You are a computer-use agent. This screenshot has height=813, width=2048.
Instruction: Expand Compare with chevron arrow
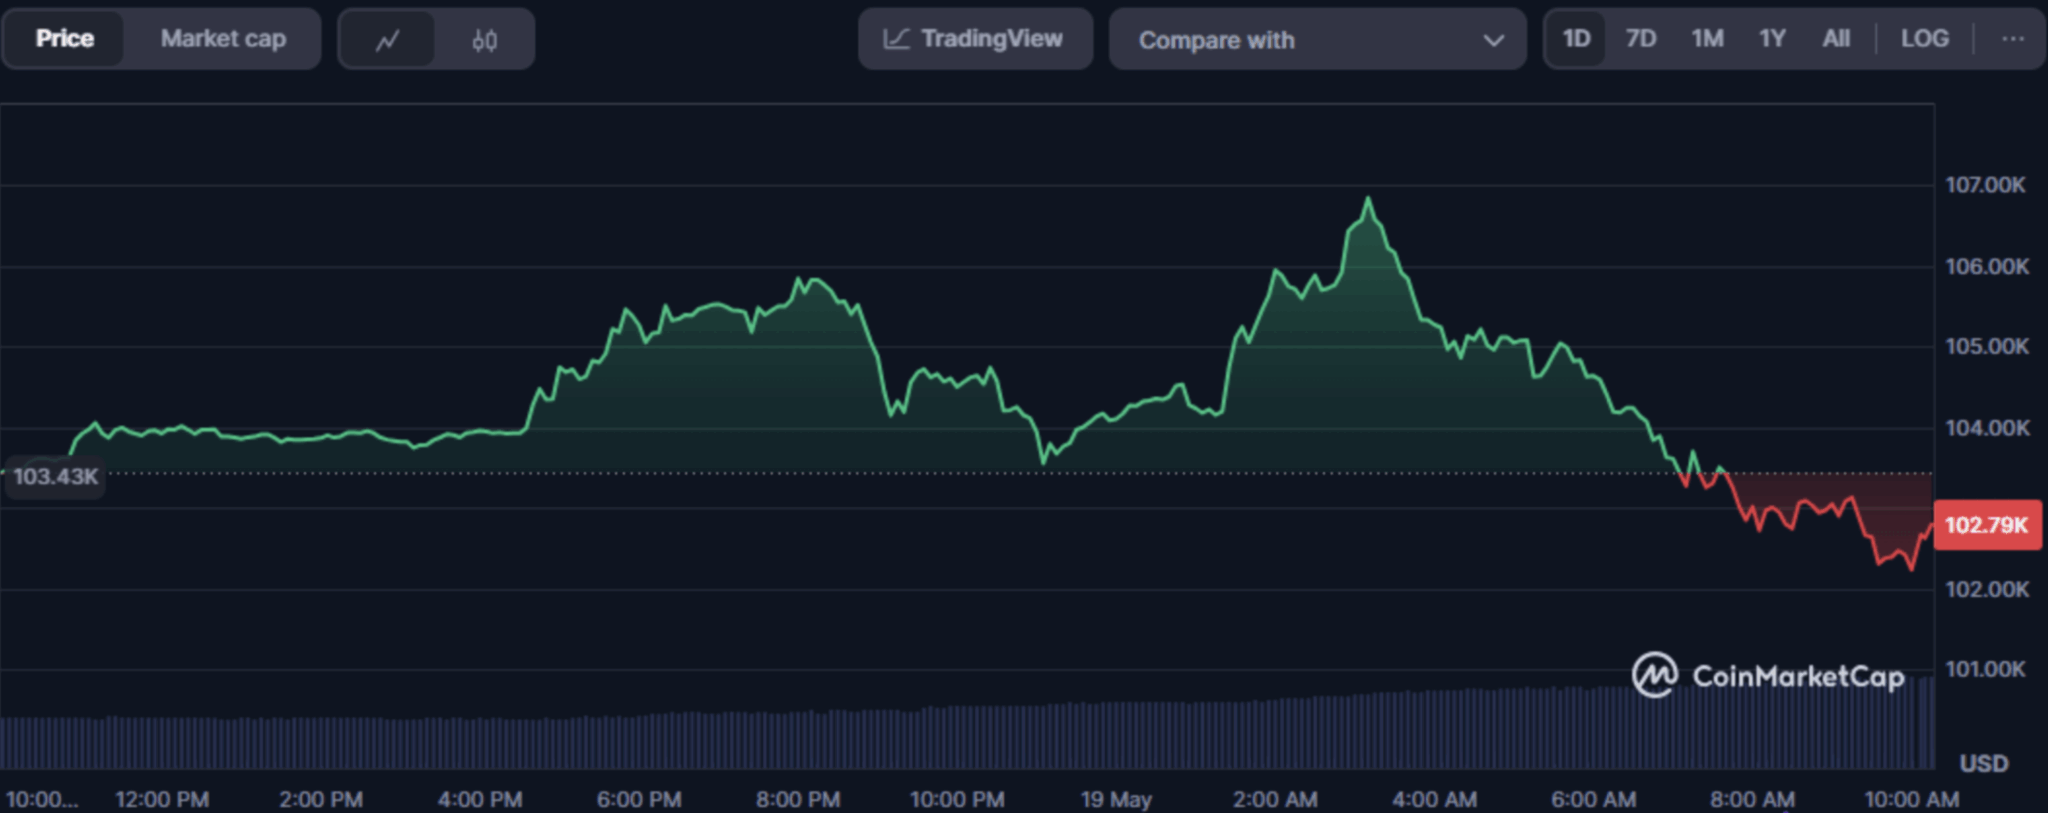pyautogui.click(x=1493, y=40)
